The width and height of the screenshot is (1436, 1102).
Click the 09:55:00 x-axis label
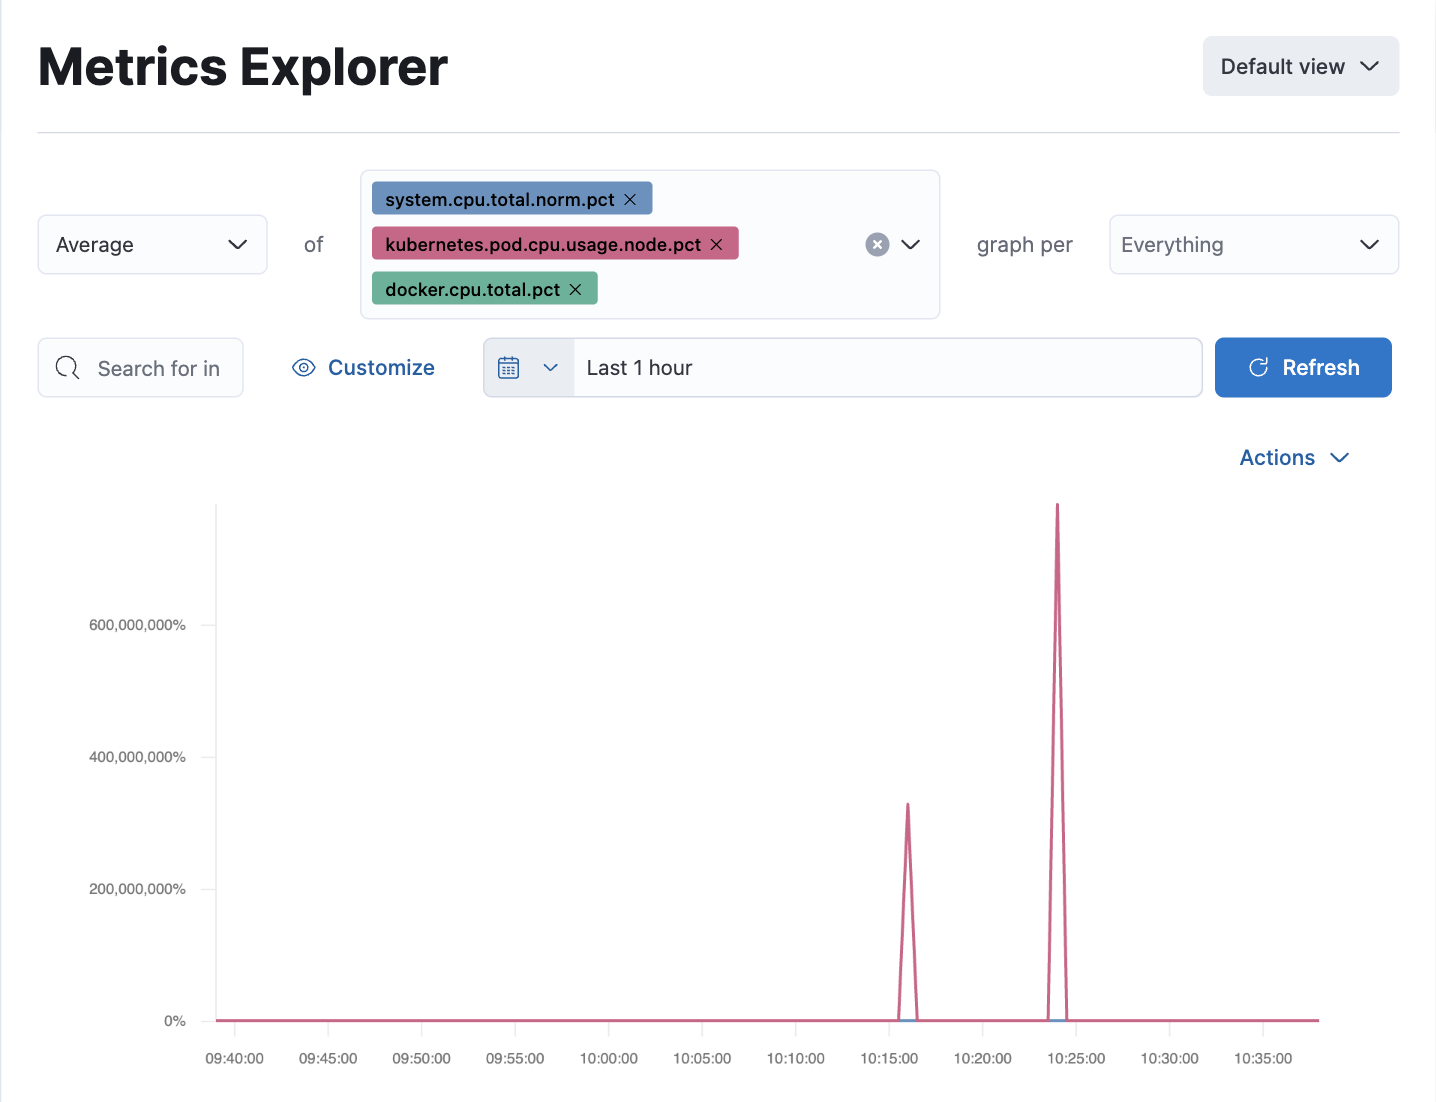(515, 1059)
